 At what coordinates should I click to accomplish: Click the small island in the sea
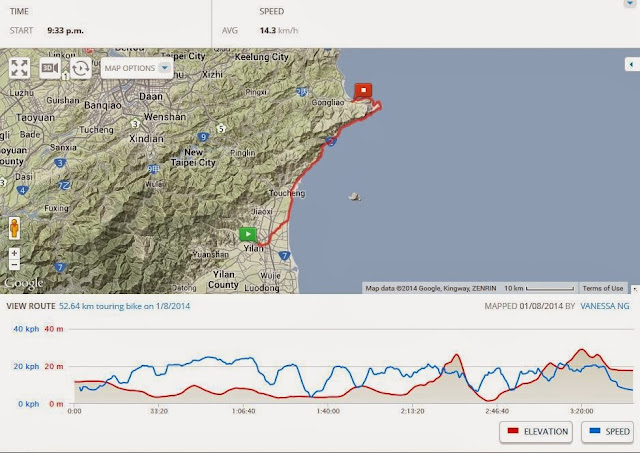tap(355, 197)
